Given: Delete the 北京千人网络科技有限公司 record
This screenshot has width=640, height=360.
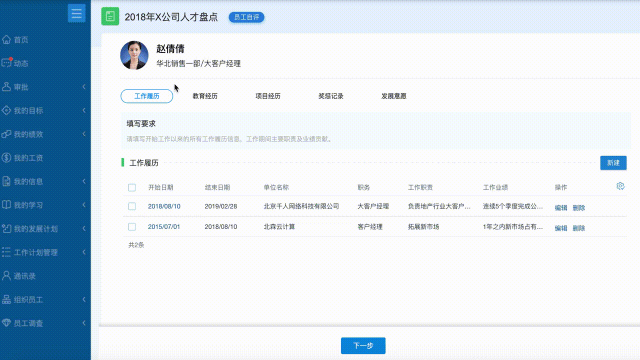Looking at the screenshot, I should (579, 208).
